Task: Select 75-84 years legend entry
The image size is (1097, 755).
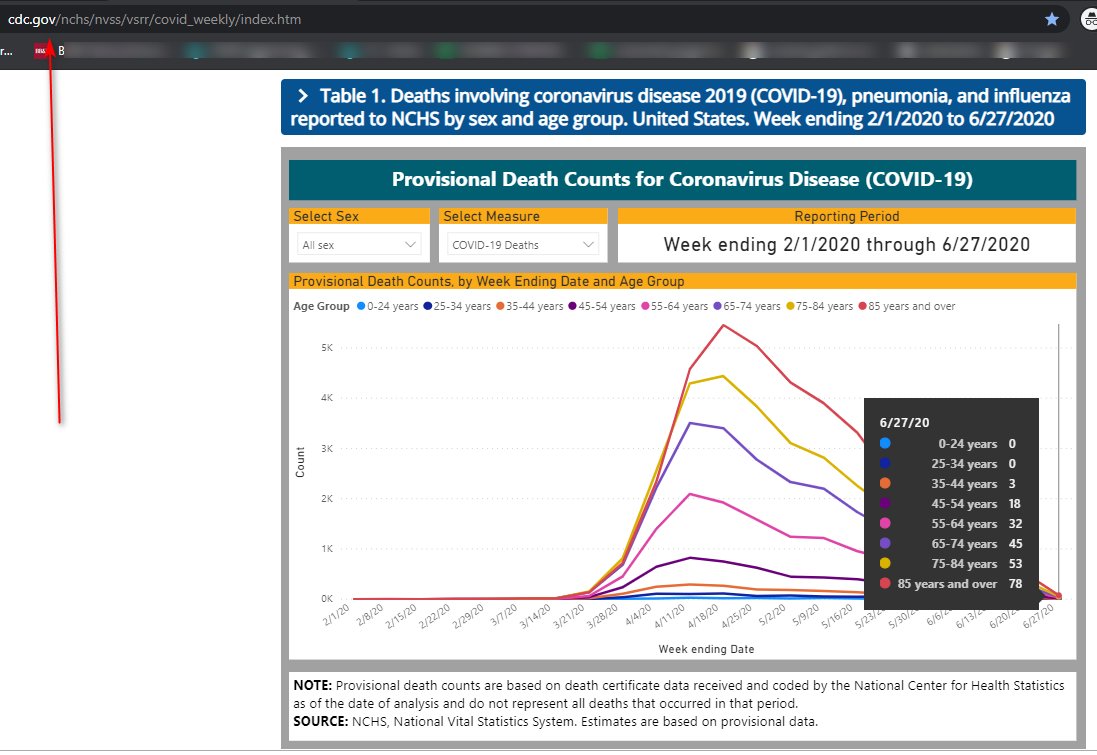Action: point(819,306)
